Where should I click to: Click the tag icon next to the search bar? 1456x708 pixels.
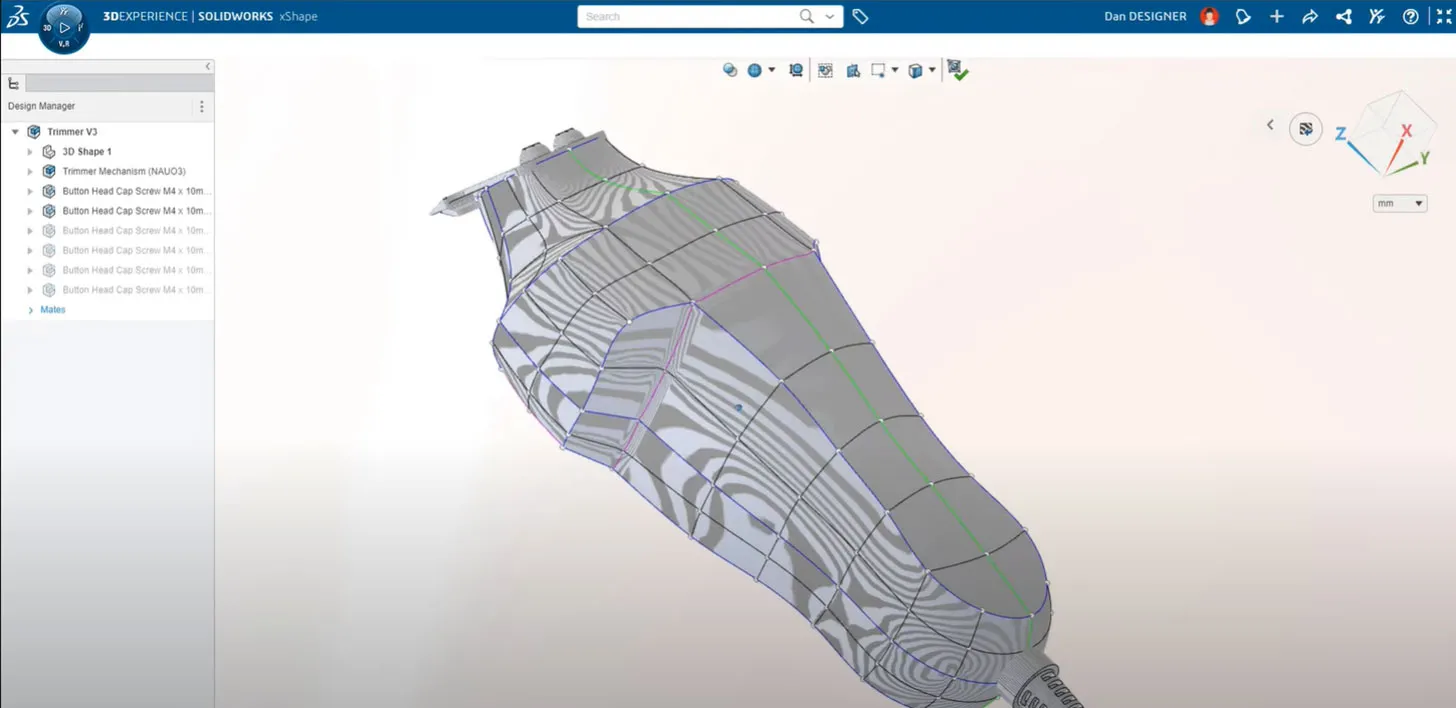point(860,16)
